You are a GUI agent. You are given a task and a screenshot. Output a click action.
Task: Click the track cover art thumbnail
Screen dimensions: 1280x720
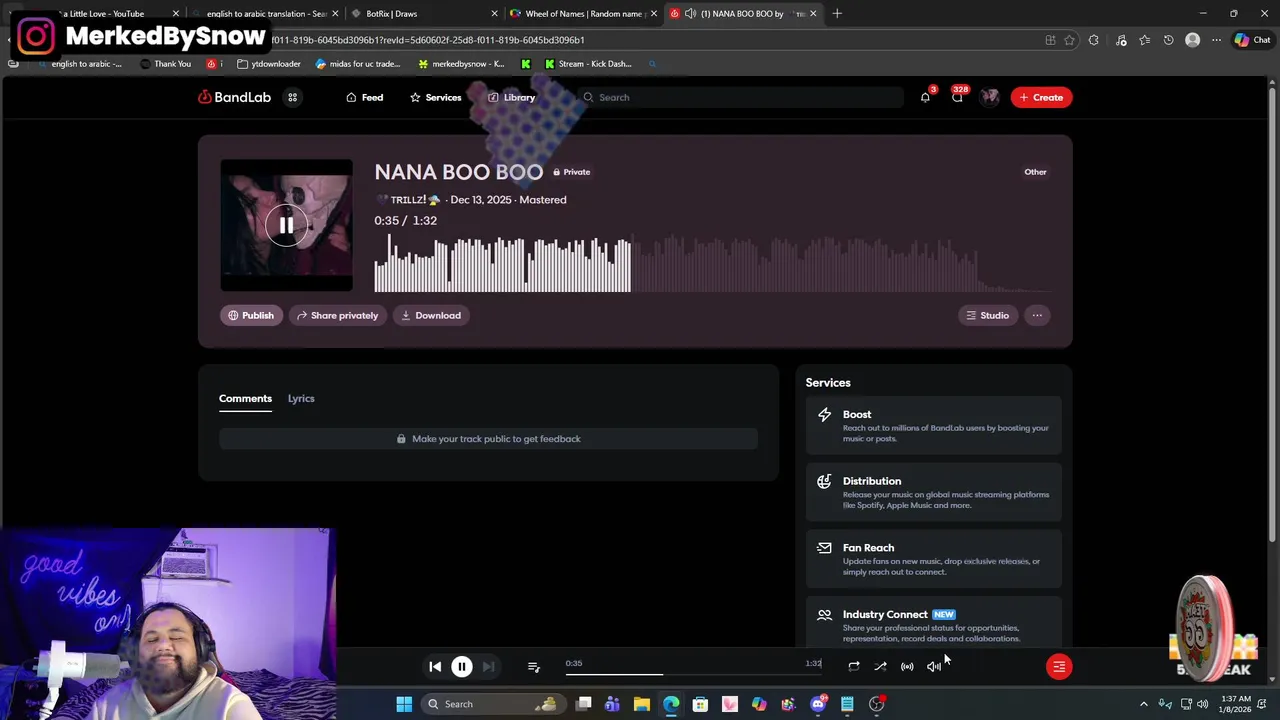[286, 225]
